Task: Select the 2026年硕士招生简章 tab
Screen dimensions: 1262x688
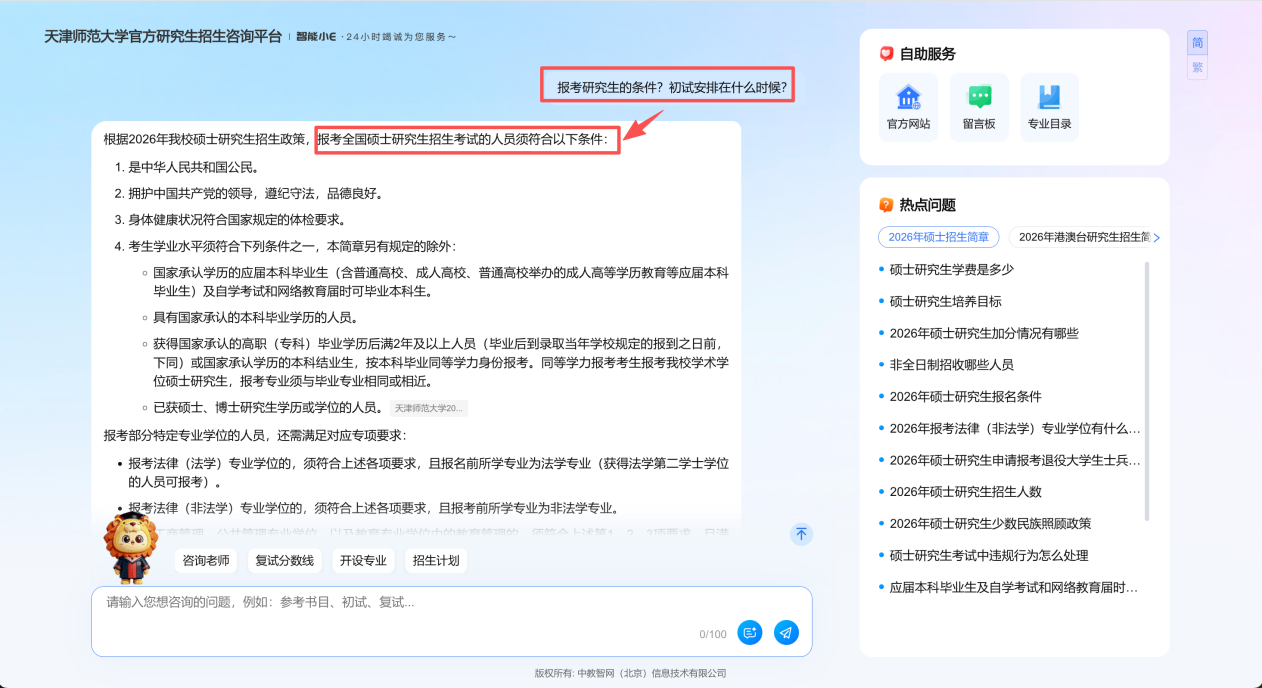Action: [938, 237]
